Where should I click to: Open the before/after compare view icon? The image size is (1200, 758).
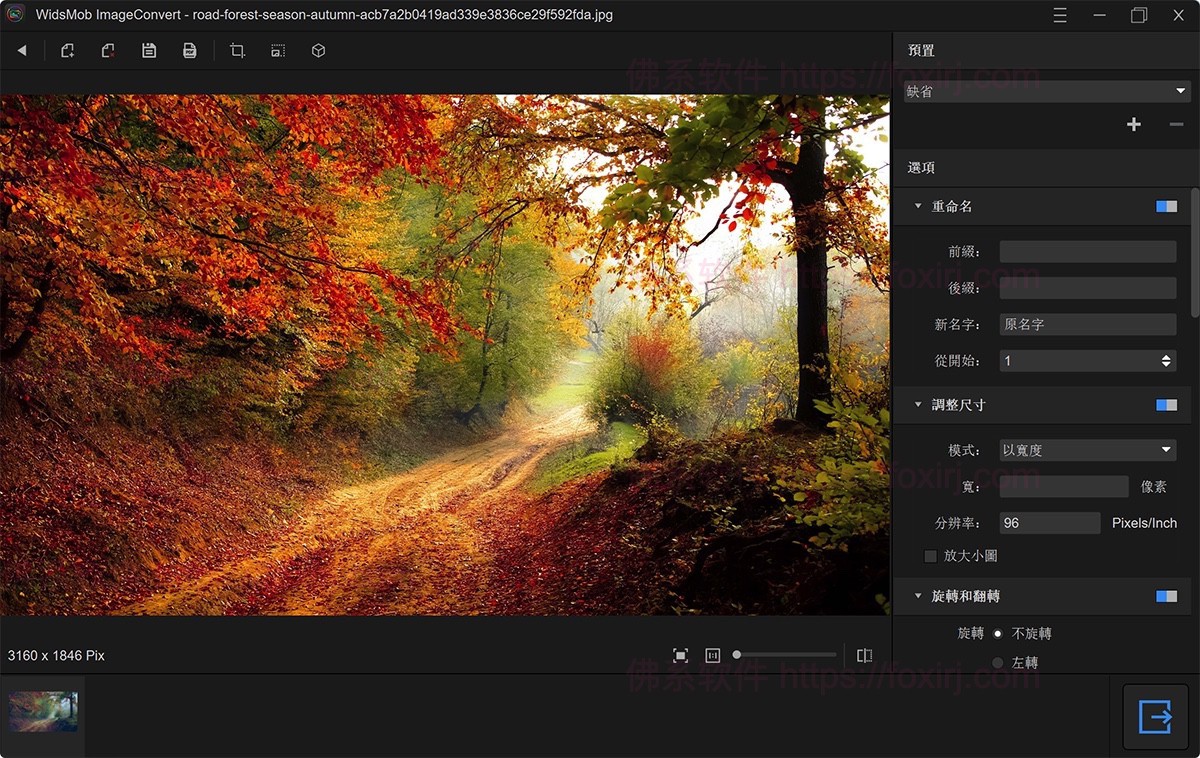[x=864, y=656]
